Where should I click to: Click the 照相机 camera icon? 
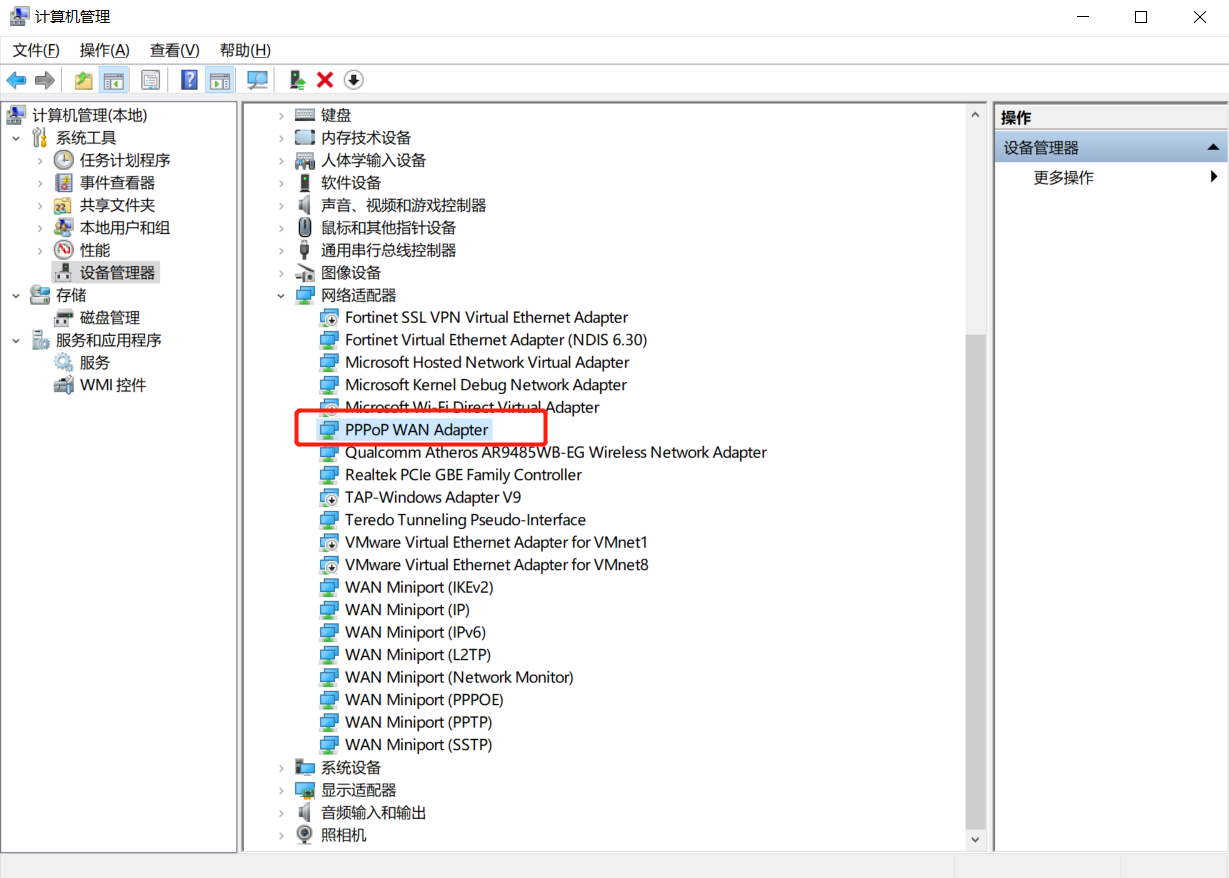[305, 835]
